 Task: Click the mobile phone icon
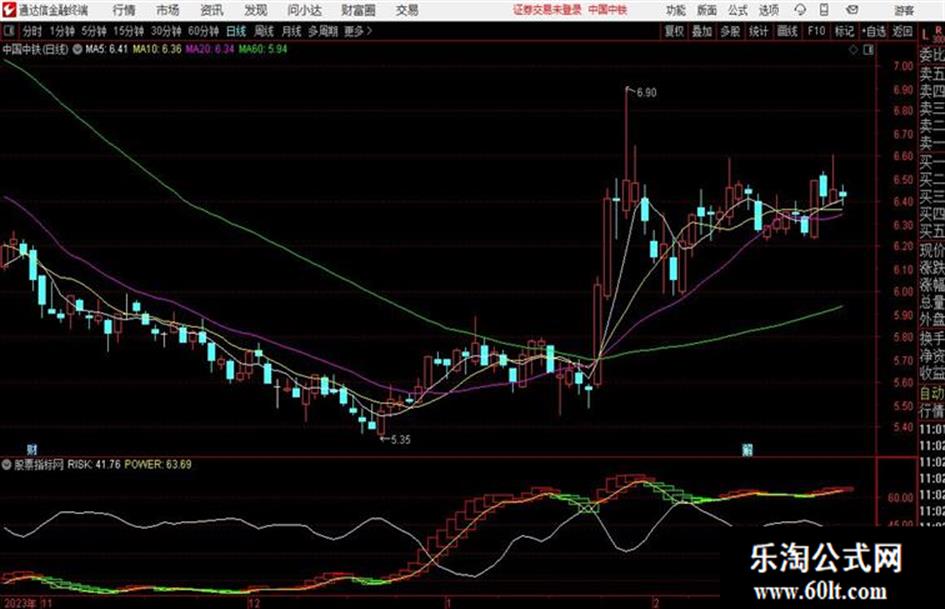tap(824, 10)
